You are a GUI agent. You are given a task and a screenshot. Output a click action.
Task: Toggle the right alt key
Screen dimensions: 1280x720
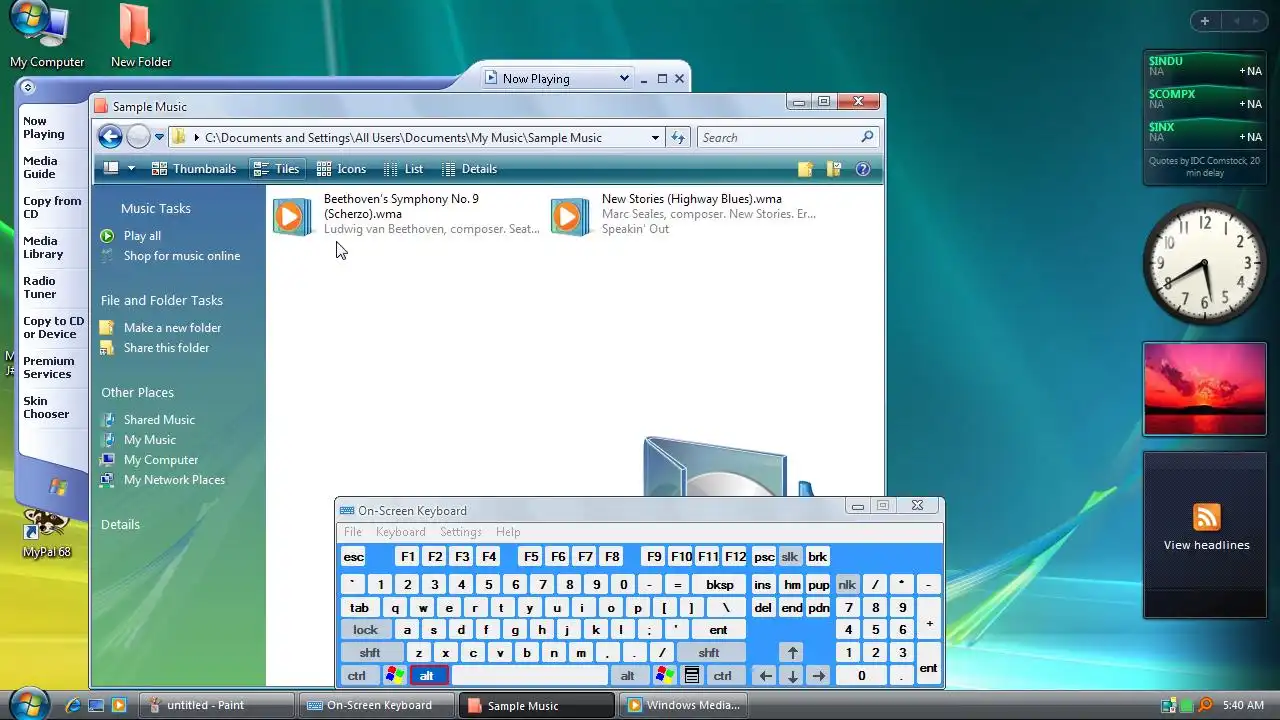tap(628, 676)
